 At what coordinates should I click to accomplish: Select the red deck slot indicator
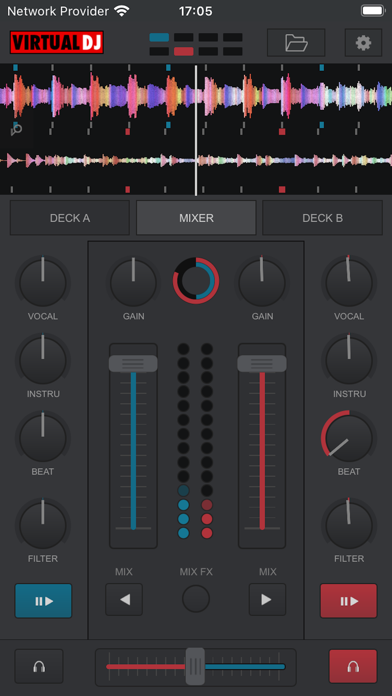click(184, 51)
